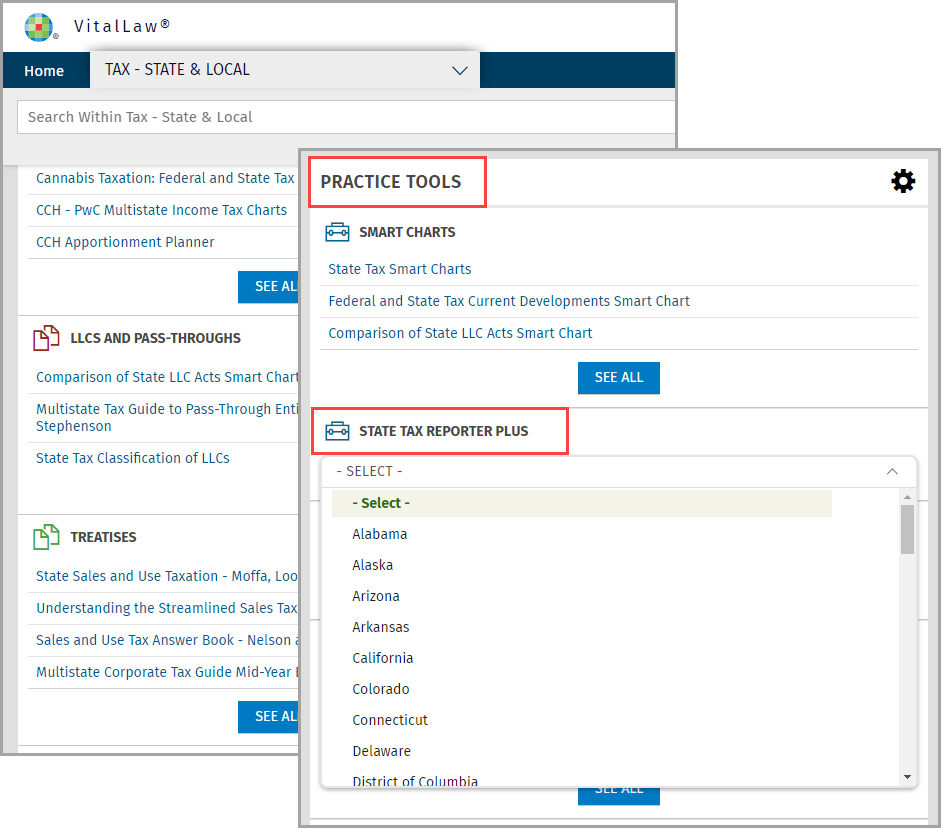Open State Tax Smart Charts link
This screenshot has height=828, width=941.
coord(400,269)
